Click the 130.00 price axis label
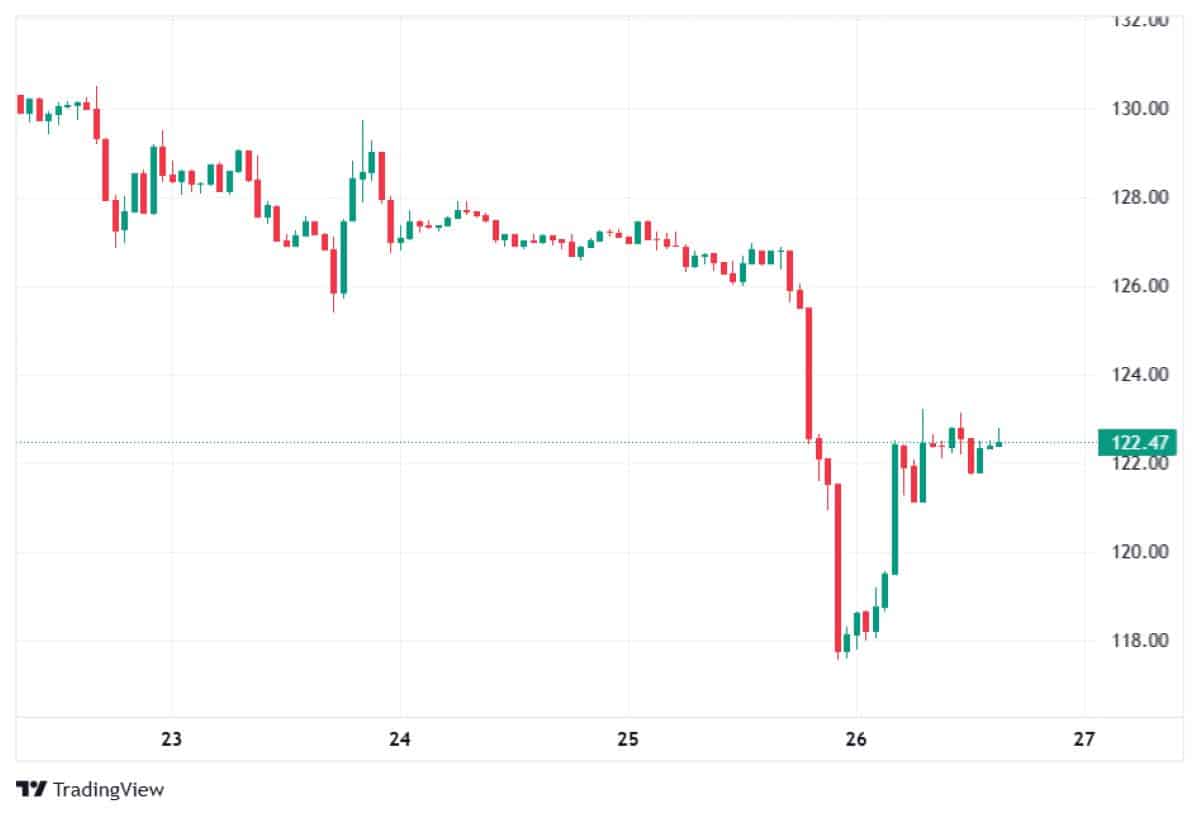The image size is (1200, 817). pyautogui.click(x=1141, y=109)
